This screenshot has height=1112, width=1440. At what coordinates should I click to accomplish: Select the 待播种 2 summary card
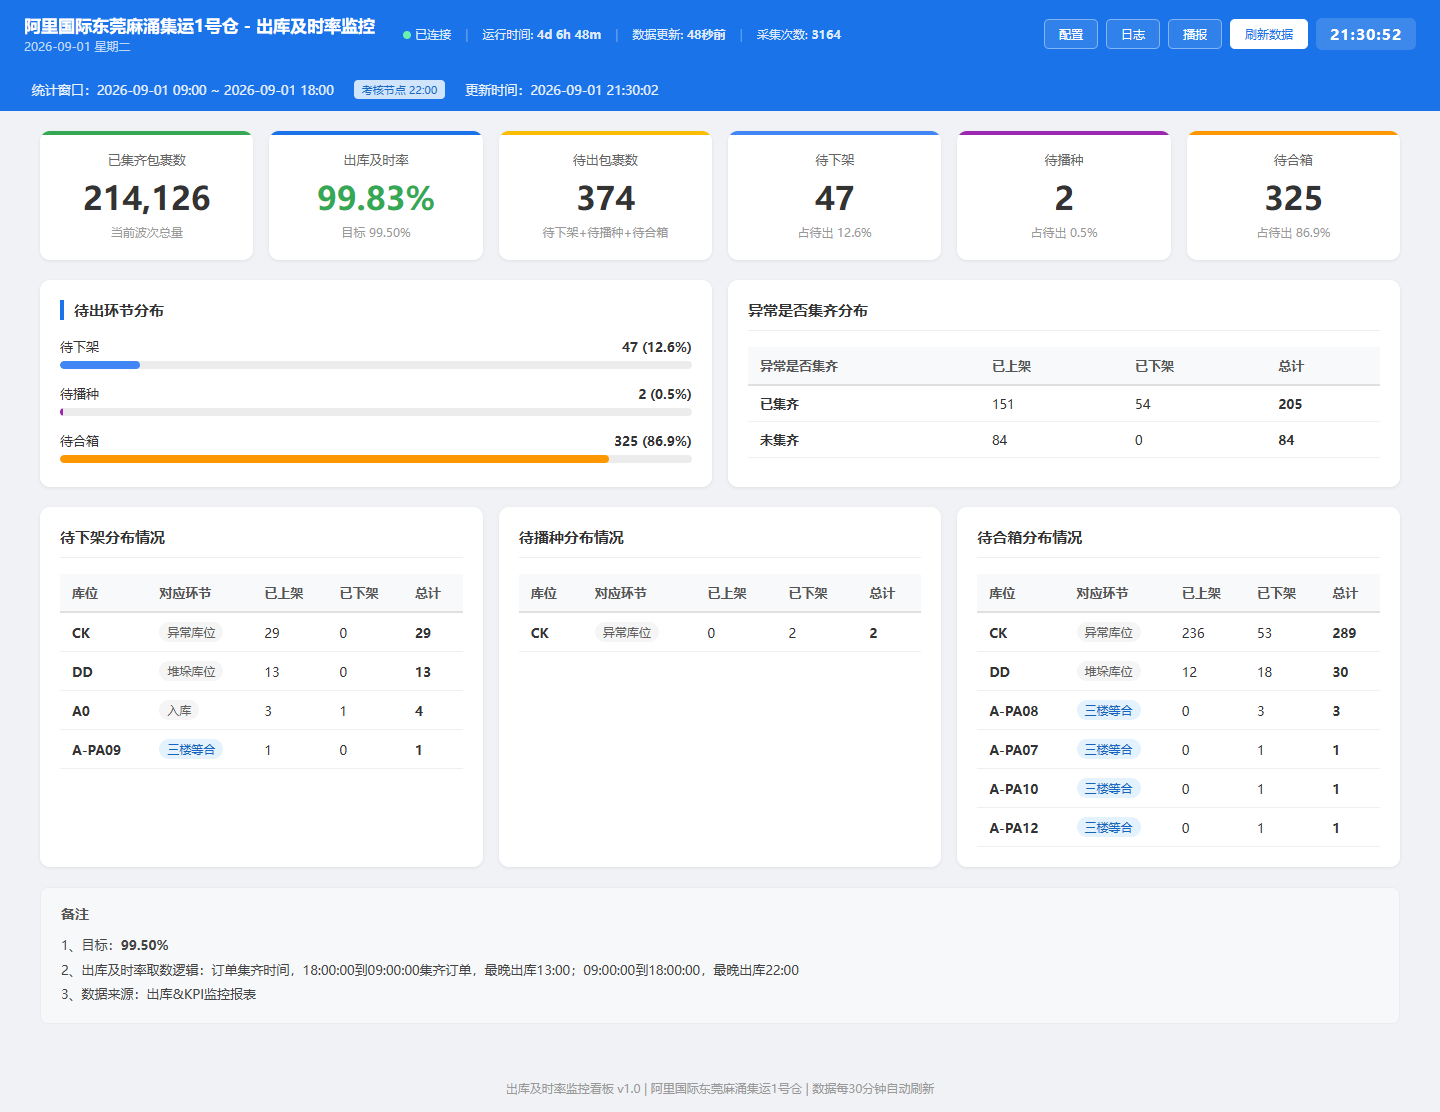click(1064, 196)
